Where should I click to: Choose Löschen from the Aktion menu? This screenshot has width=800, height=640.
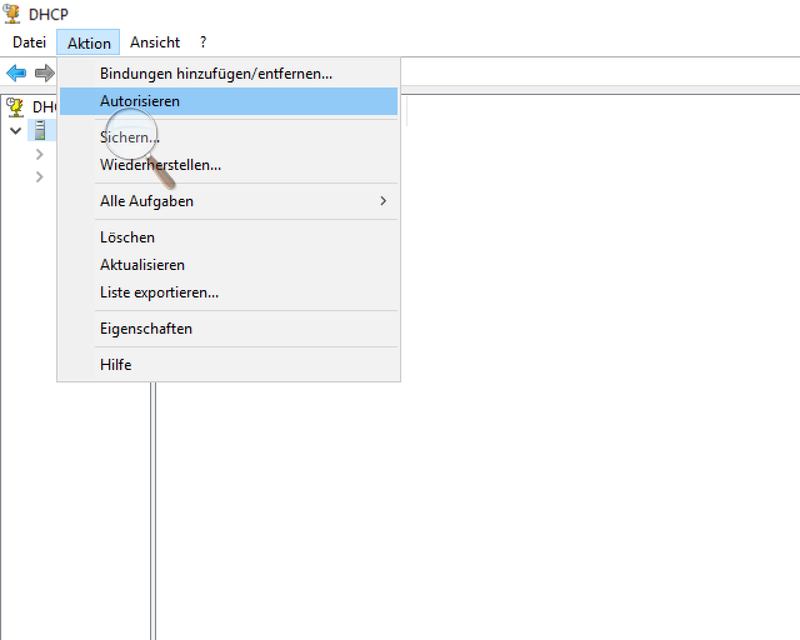tap(229, 237)
